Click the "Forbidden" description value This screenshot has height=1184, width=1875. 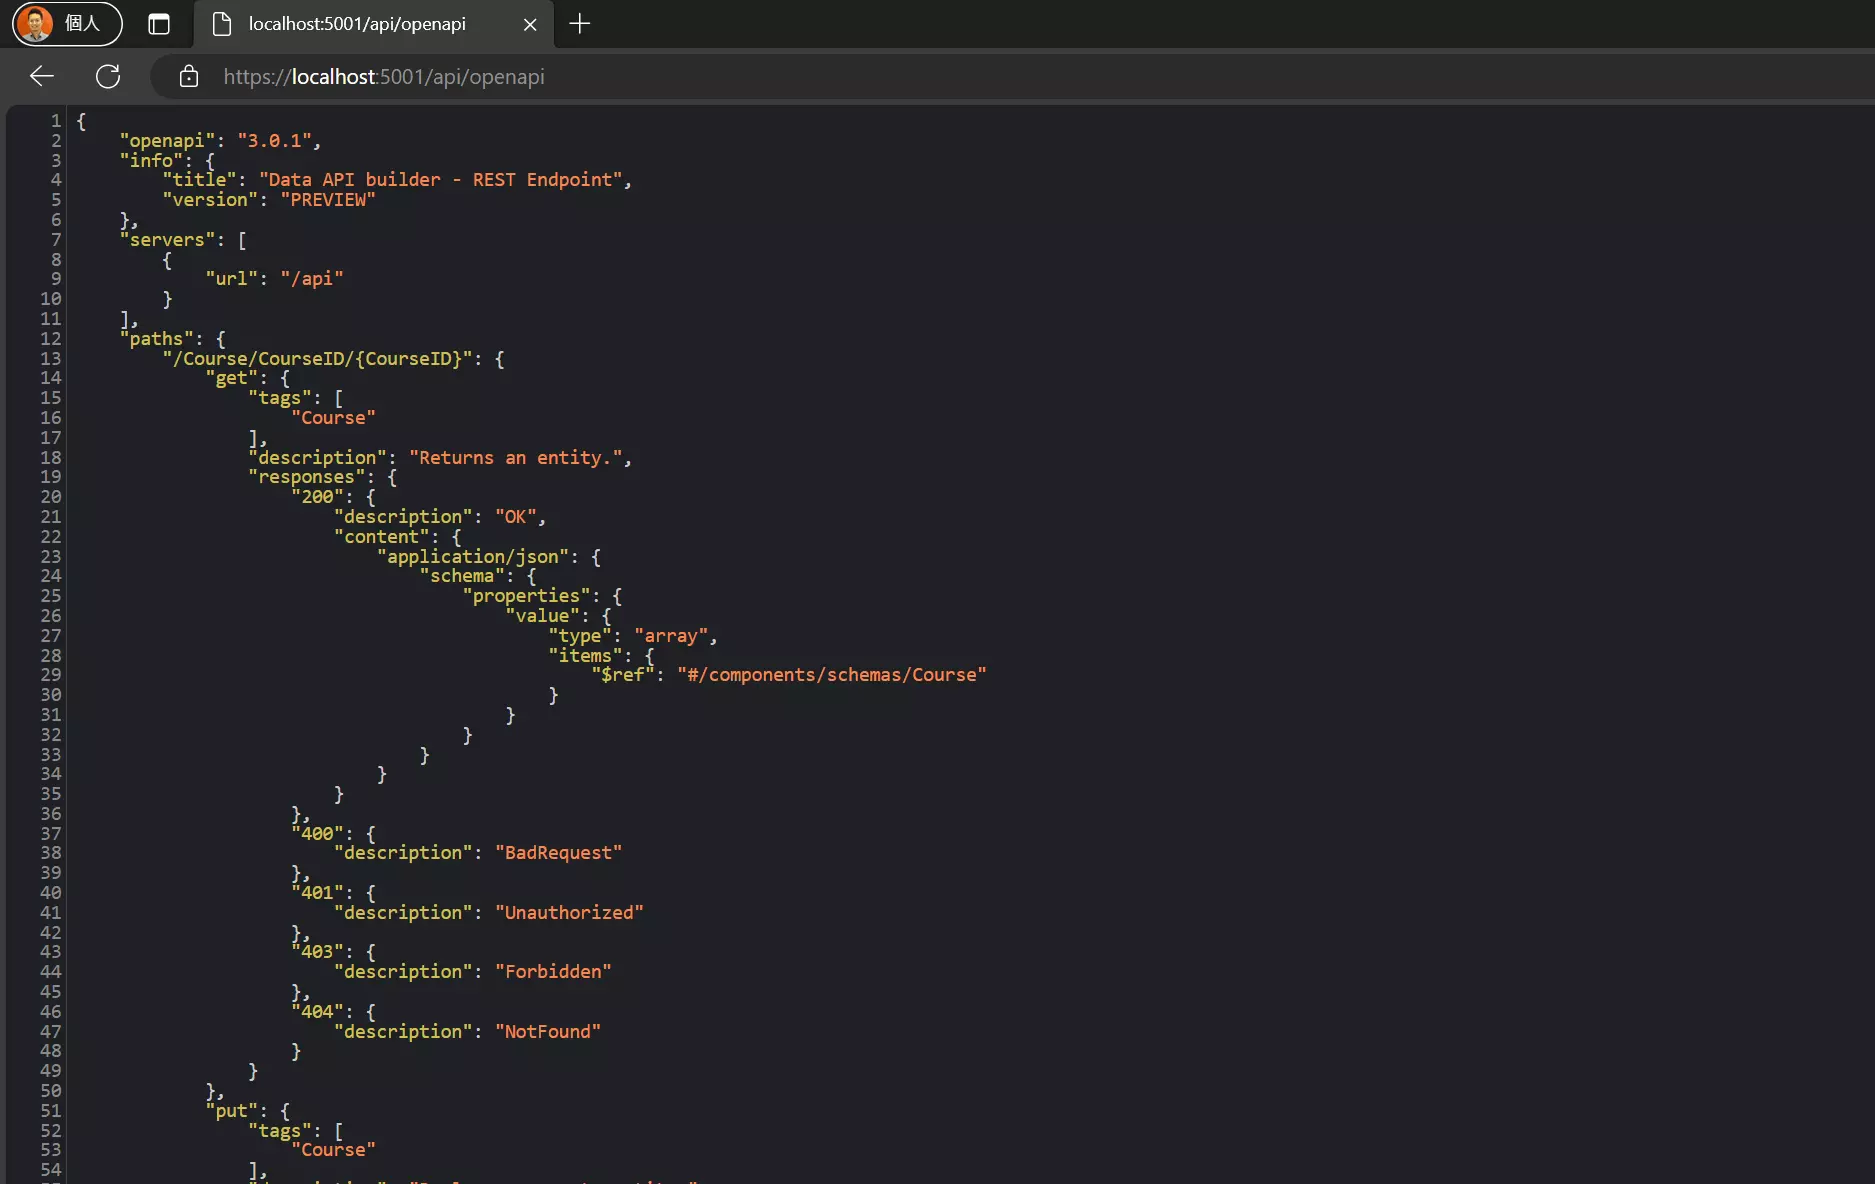(553, 972)
